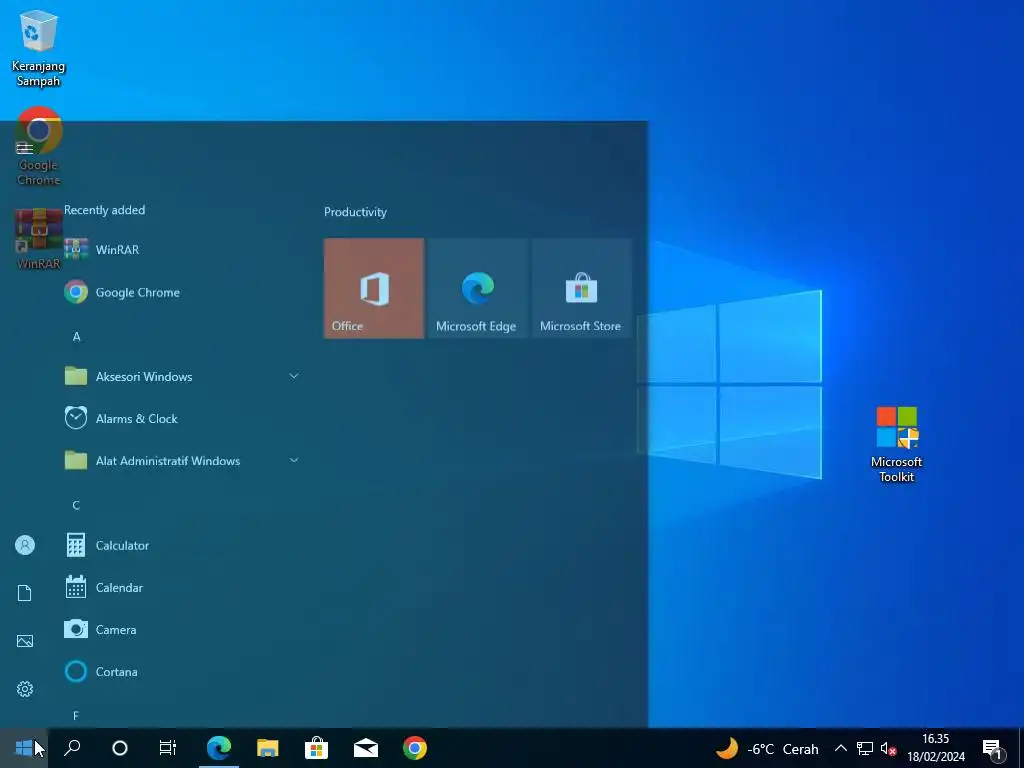
Task: Open Google Chrome from taskbar
Action: pyautogui.click(x=415, y=748)
